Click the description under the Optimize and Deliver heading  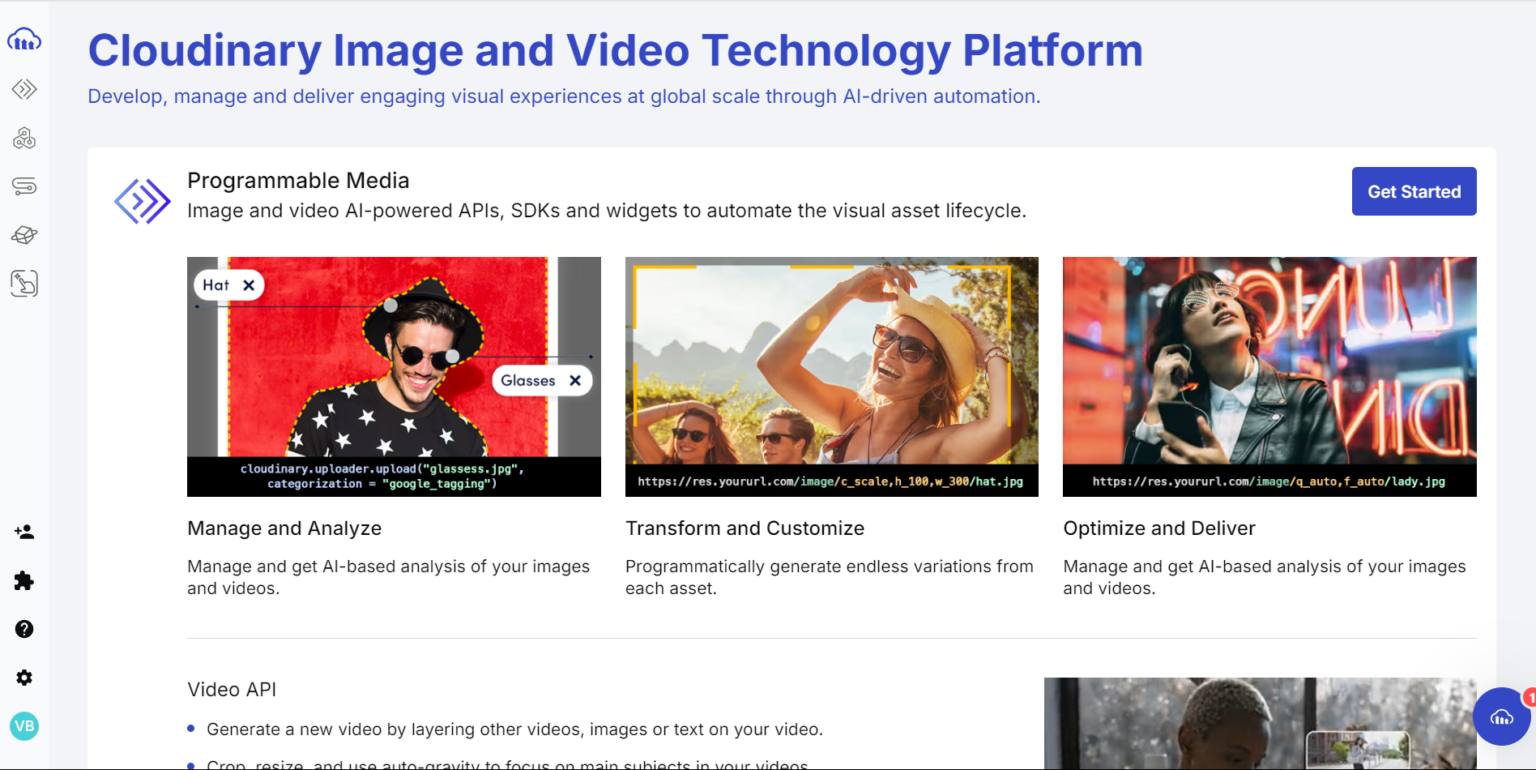[x=1264, y=577]
